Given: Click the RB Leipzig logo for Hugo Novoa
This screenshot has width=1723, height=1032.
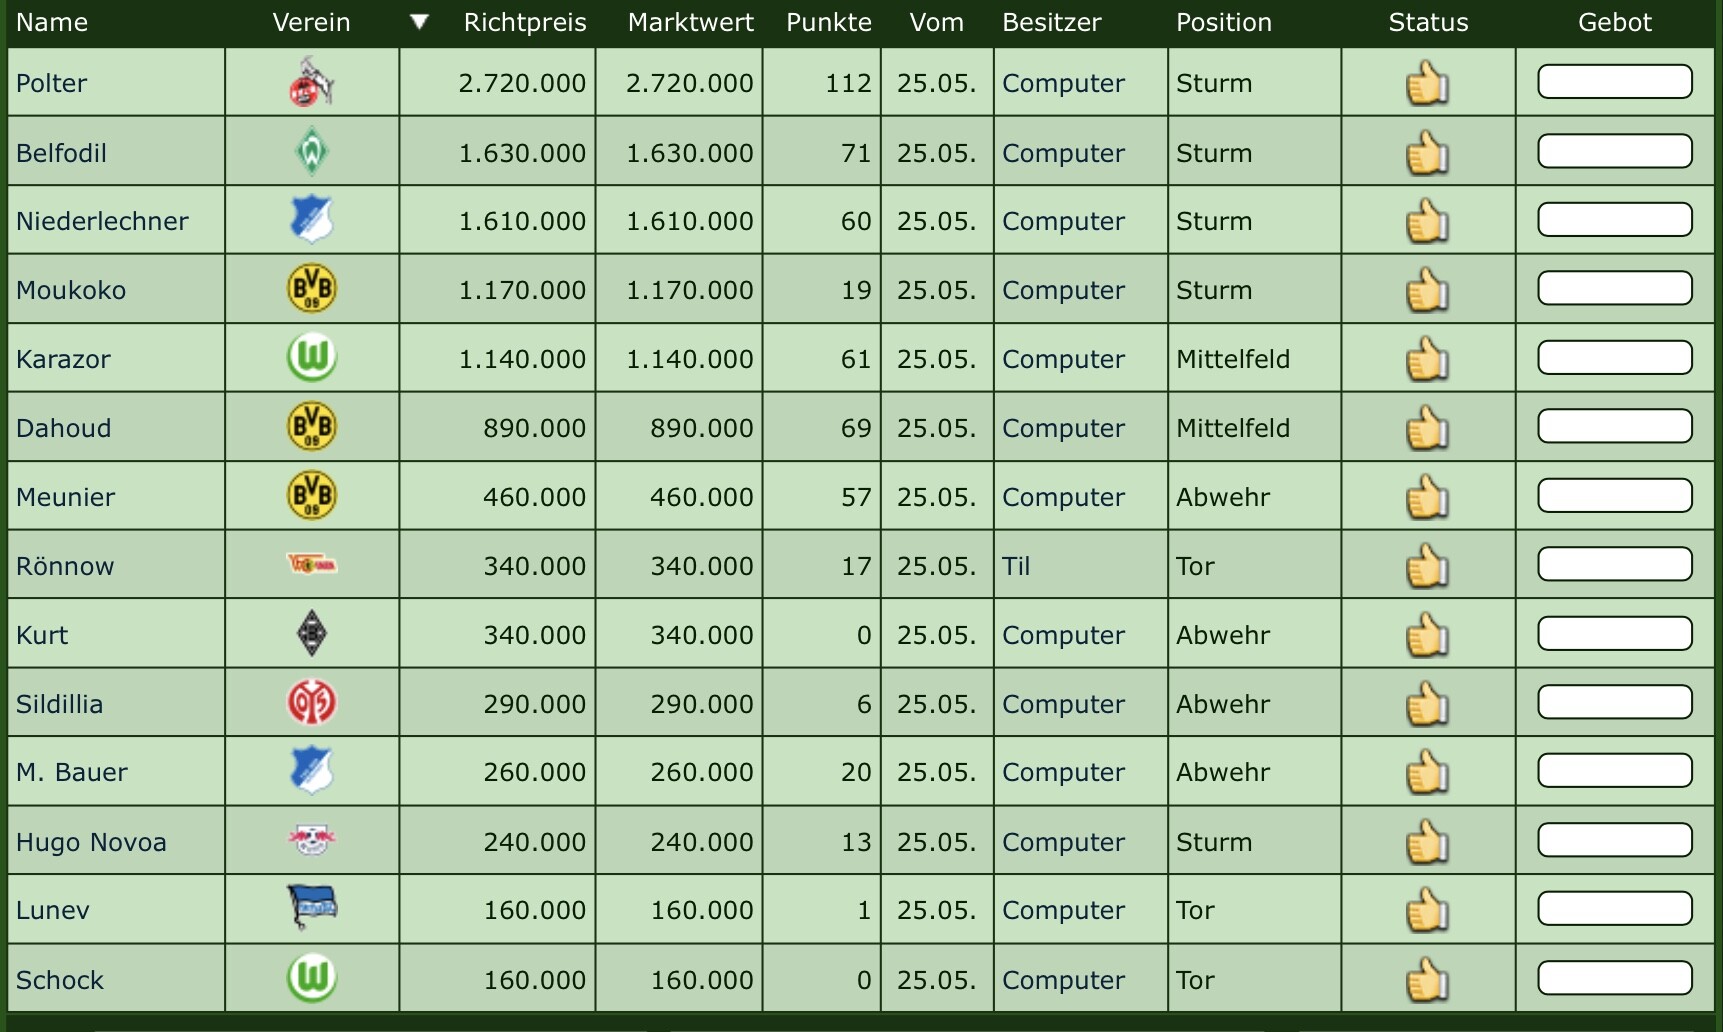Looking at the screenshot, I should [x=312, y=840].
